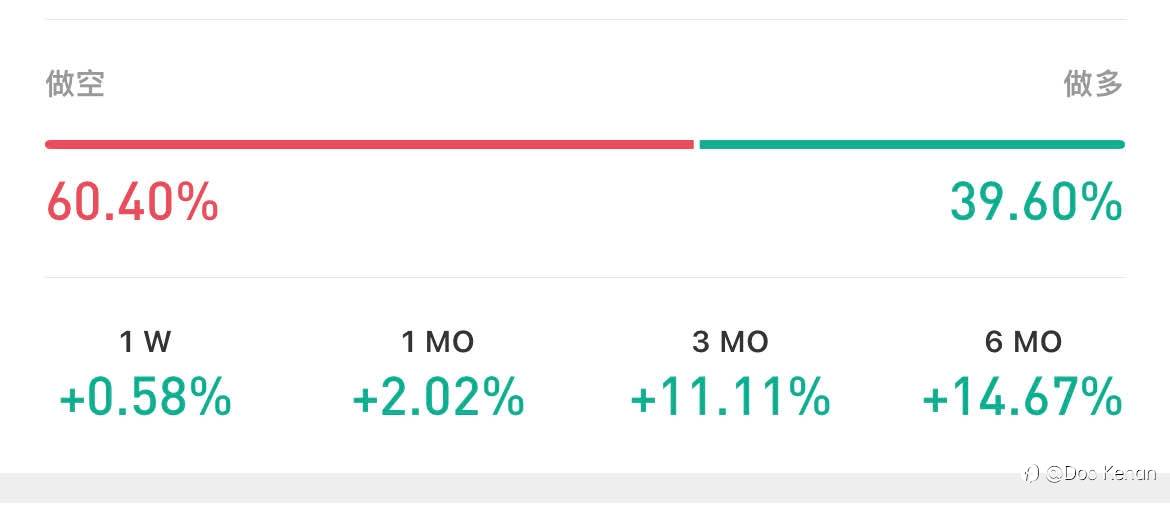Click the 做多 (long) label
Viewport: 1170px width, 506px height.
pyautogui.click(x=1093, y=83)
